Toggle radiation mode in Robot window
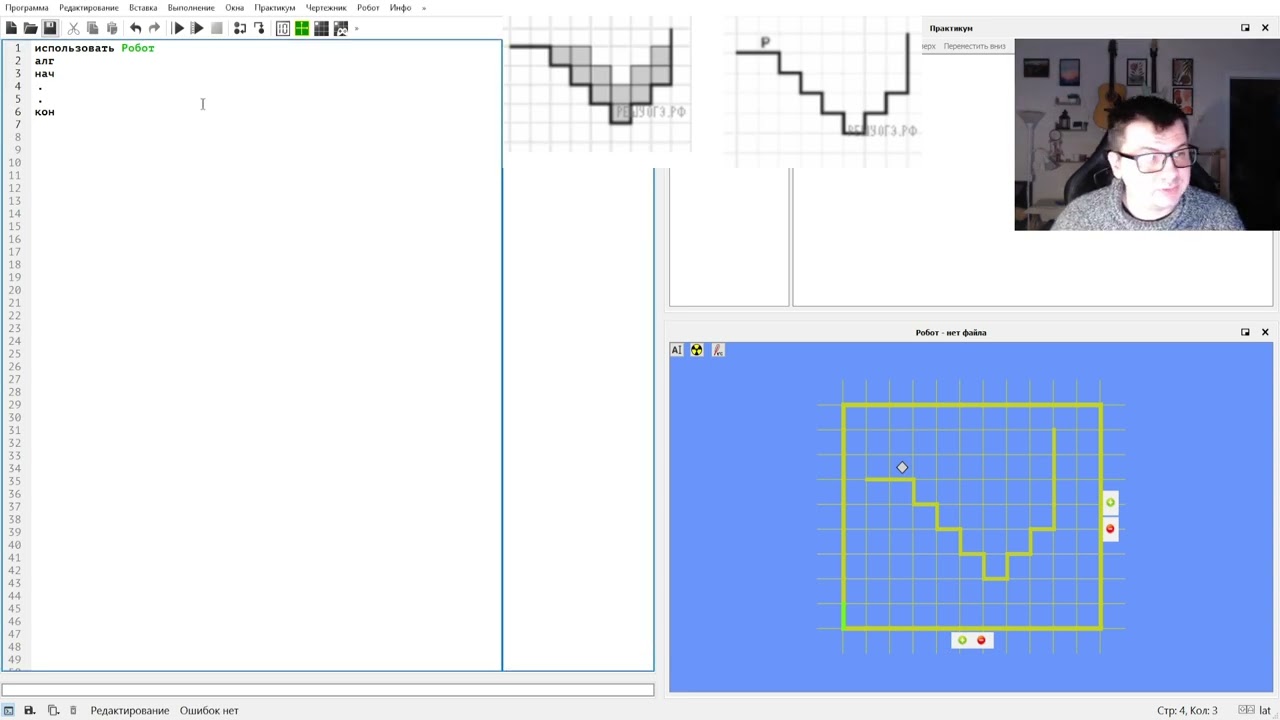1280x720 pixels. click(697, 350)
